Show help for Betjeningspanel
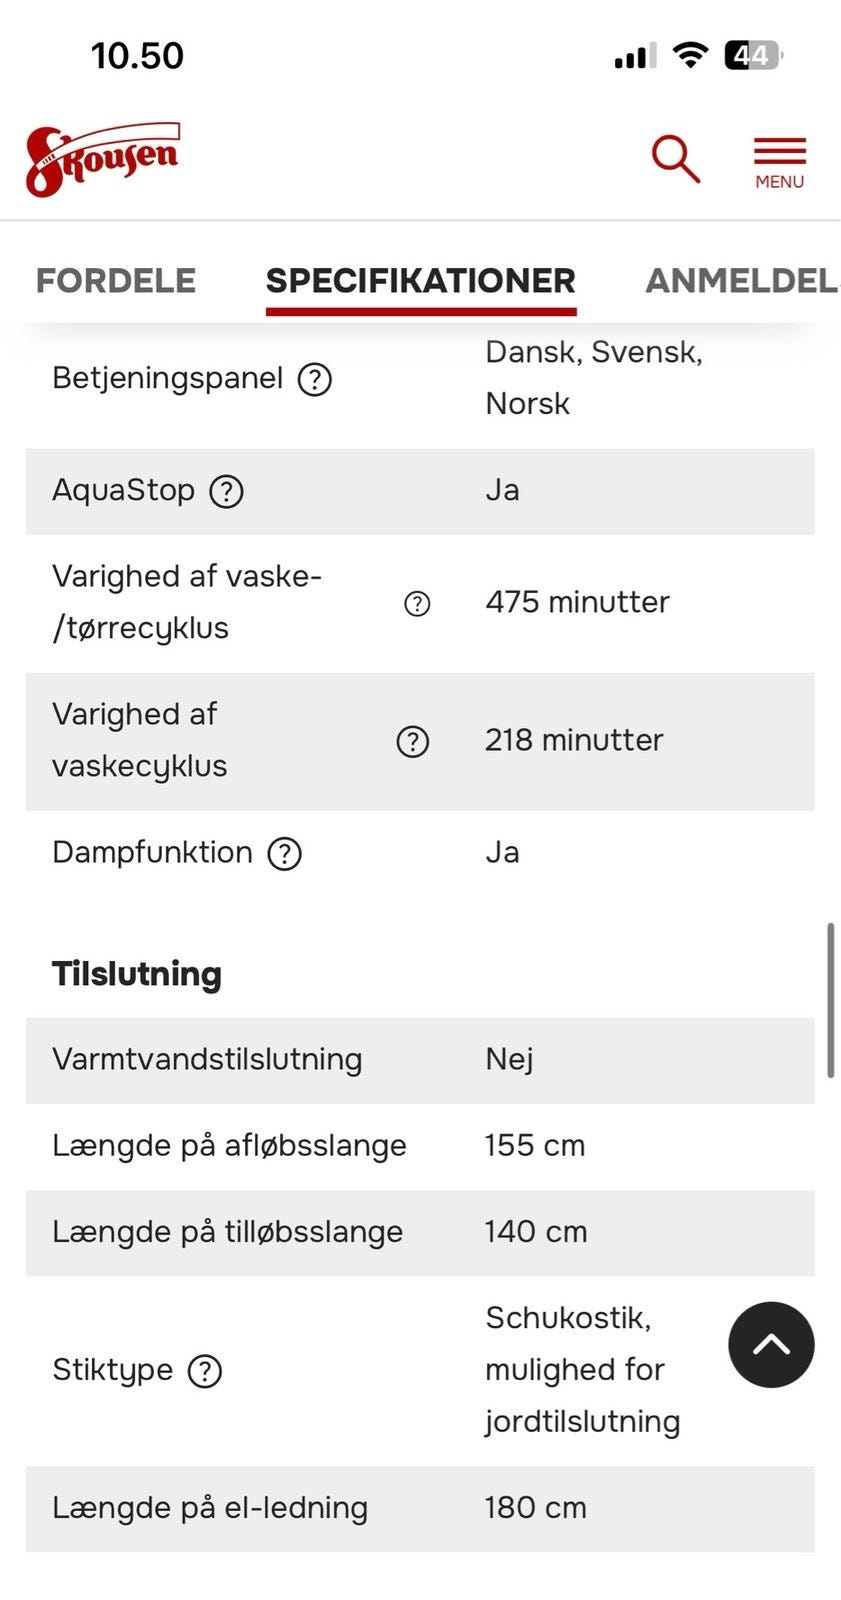 click(x=315, y=380)
